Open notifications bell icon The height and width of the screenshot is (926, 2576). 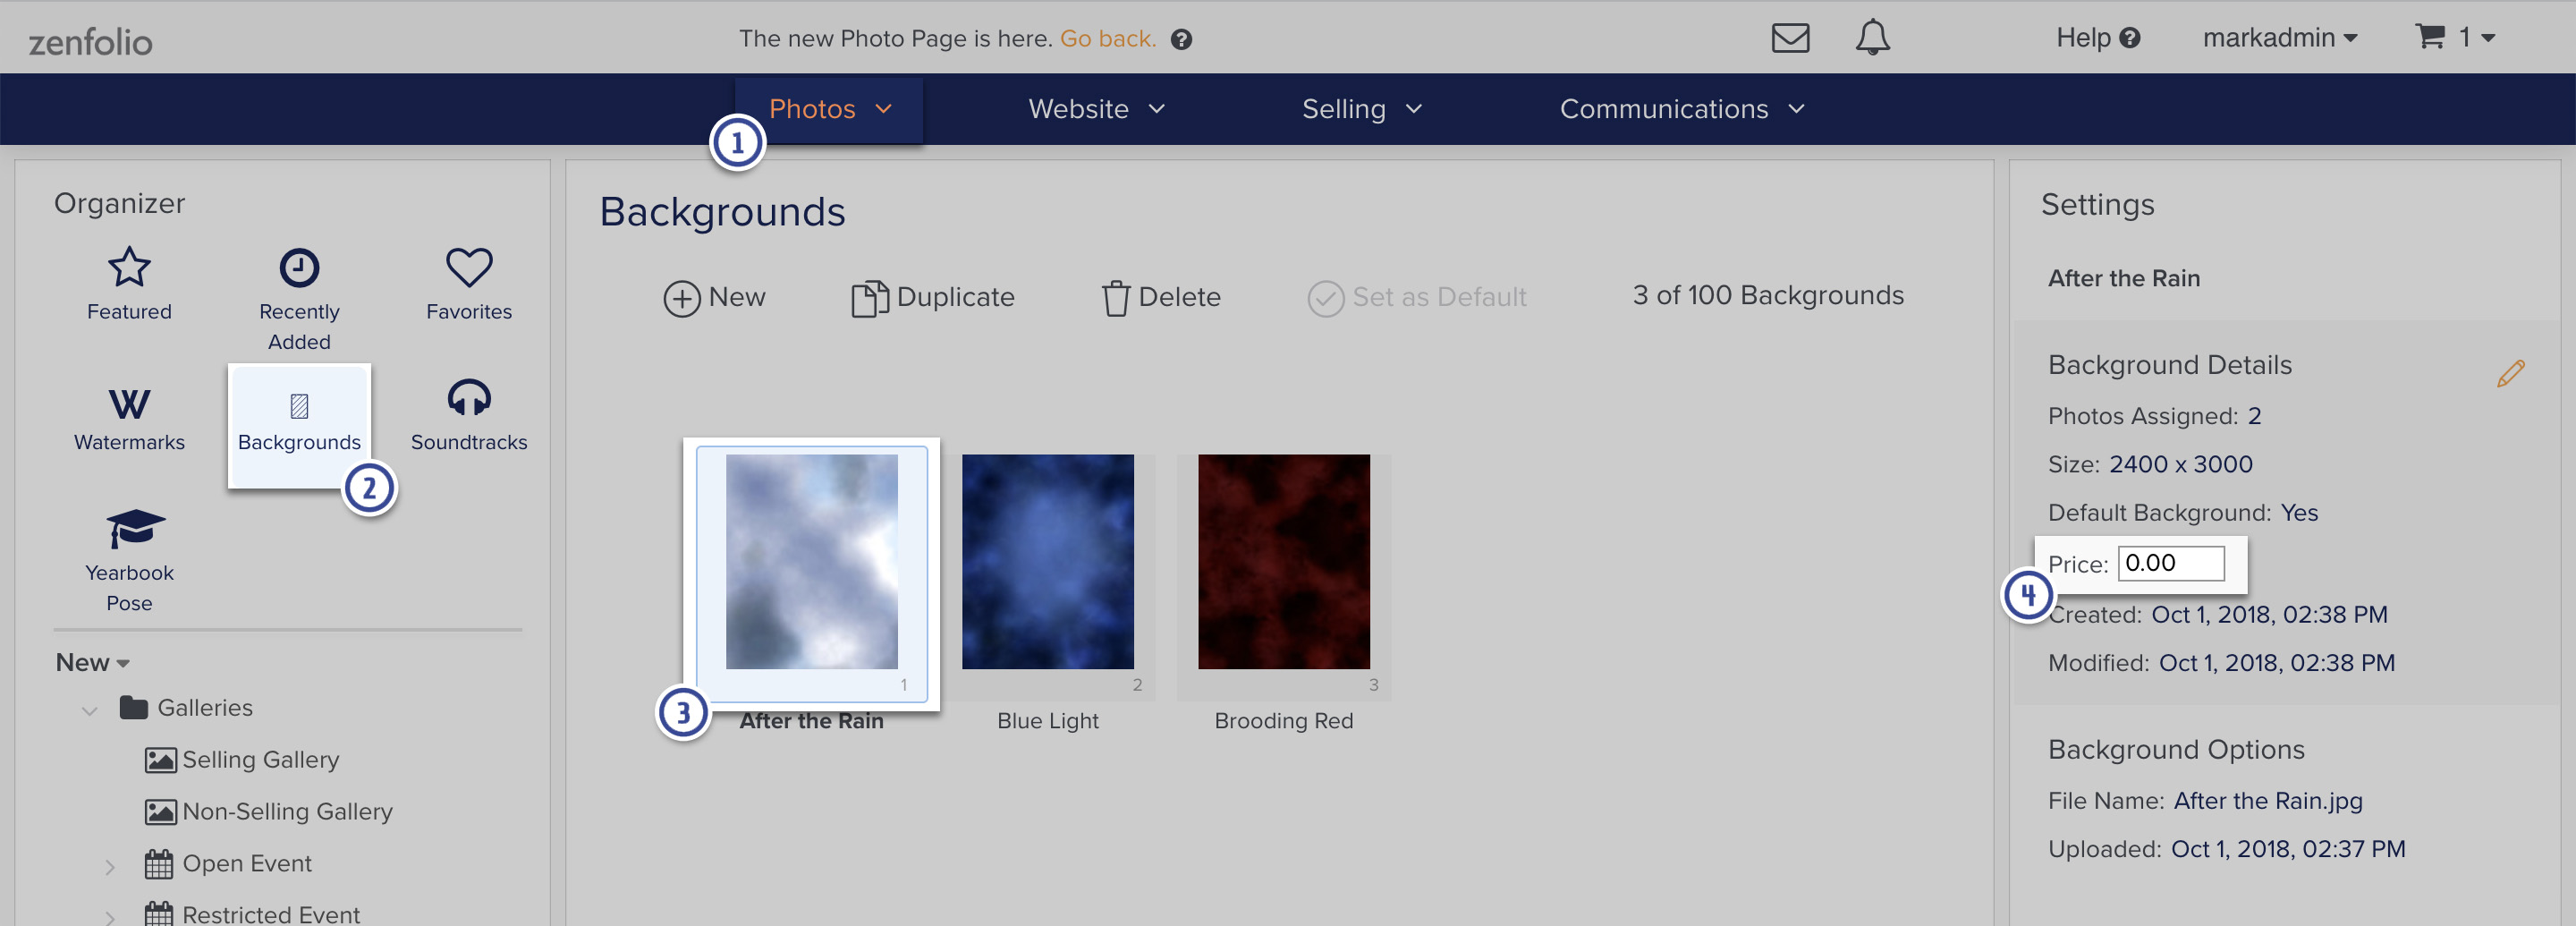point(1872,38)
